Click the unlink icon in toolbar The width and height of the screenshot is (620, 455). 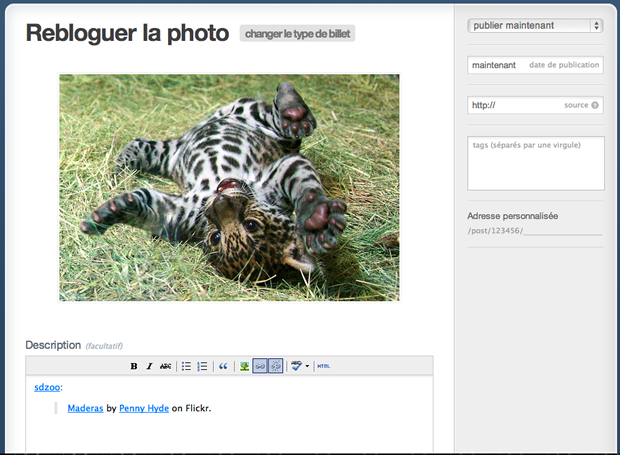click(276, 366)
